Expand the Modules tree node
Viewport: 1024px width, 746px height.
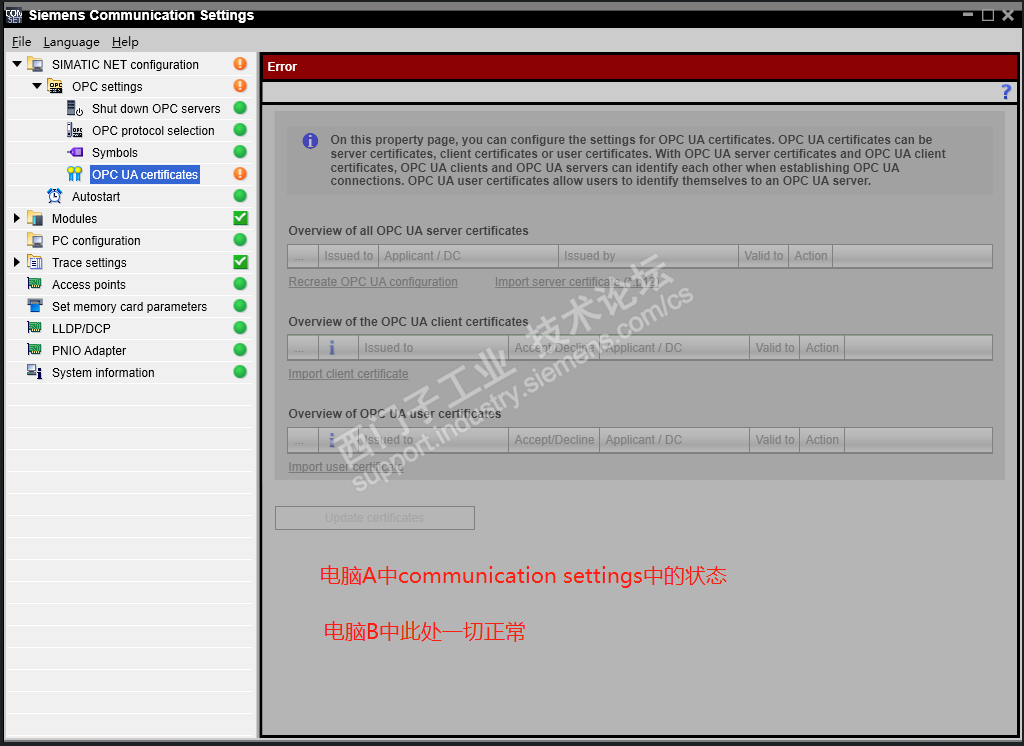pos(17,218)
